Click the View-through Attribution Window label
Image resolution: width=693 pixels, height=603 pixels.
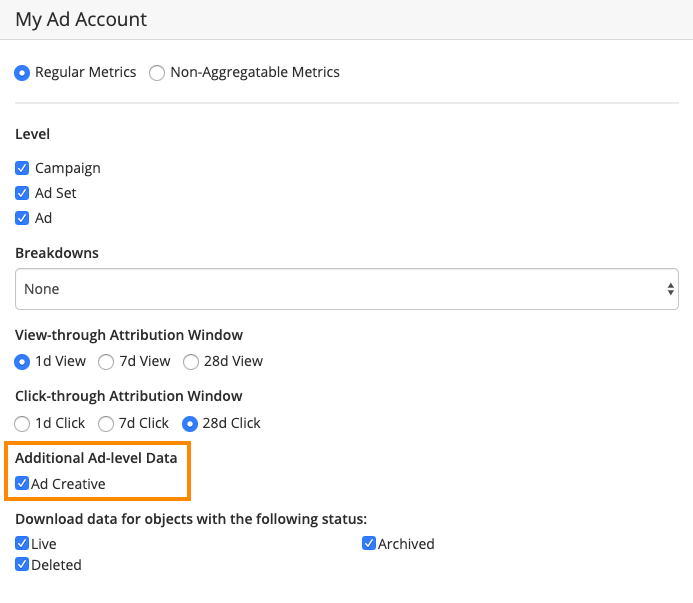129,335
